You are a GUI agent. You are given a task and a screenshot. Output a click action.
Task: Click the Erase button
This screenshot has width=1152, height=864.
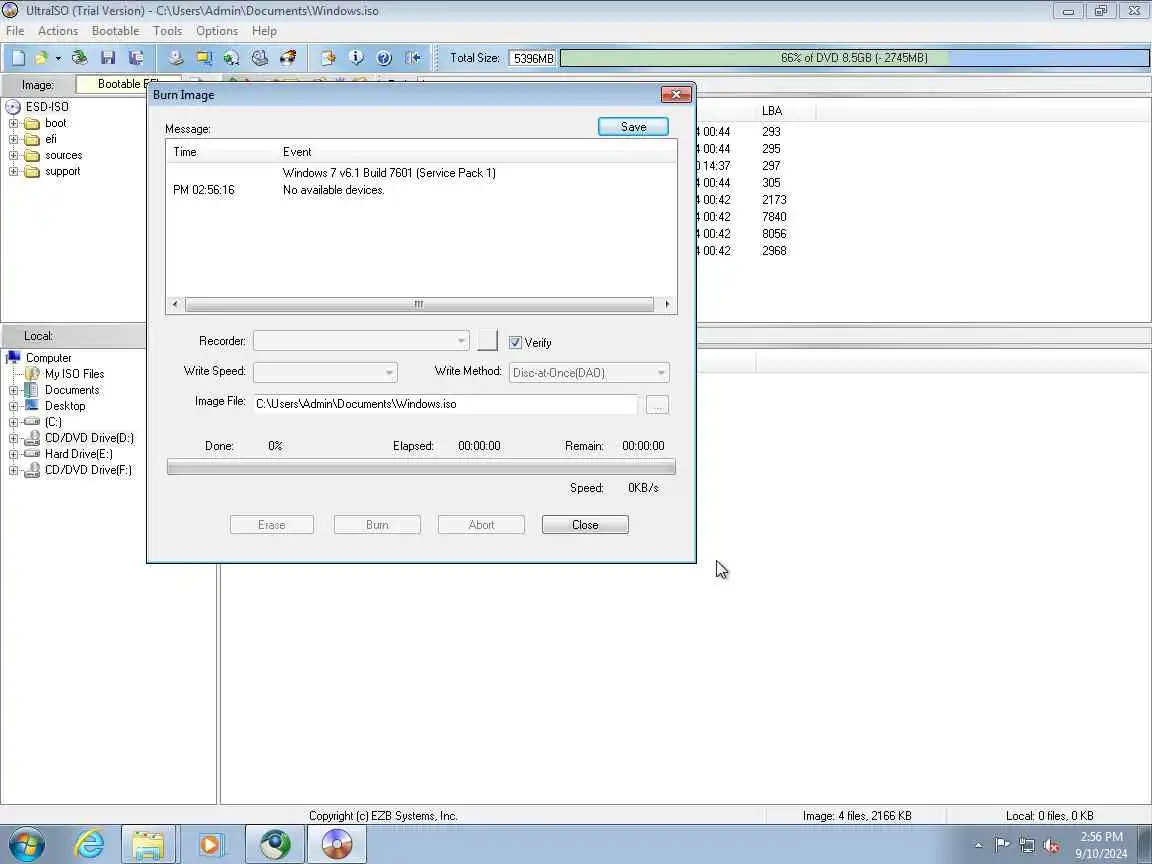pos(272,525)
